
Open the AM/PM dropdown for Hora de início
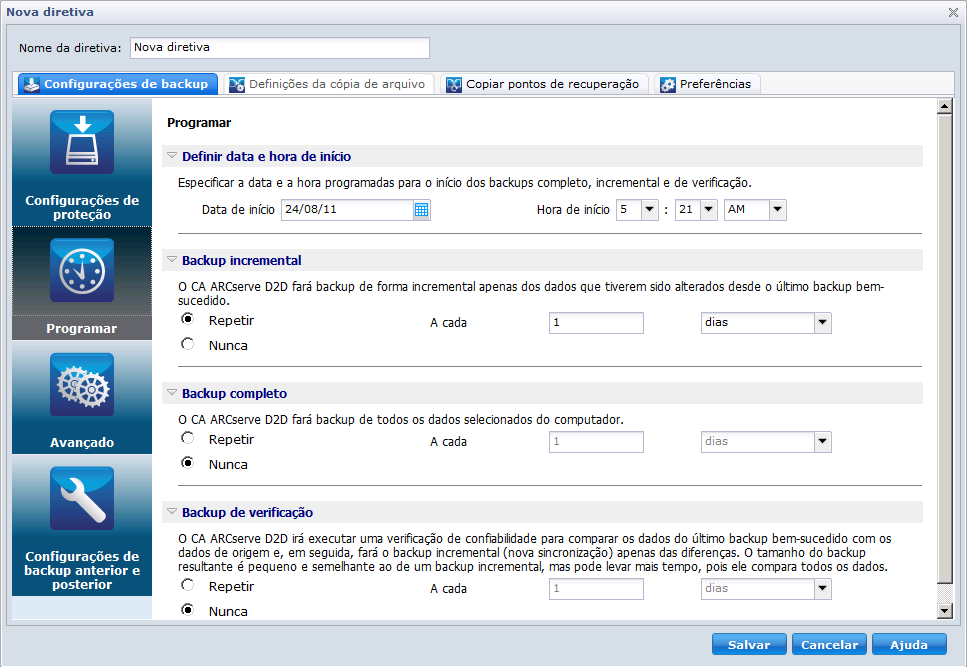click(778, 209)
